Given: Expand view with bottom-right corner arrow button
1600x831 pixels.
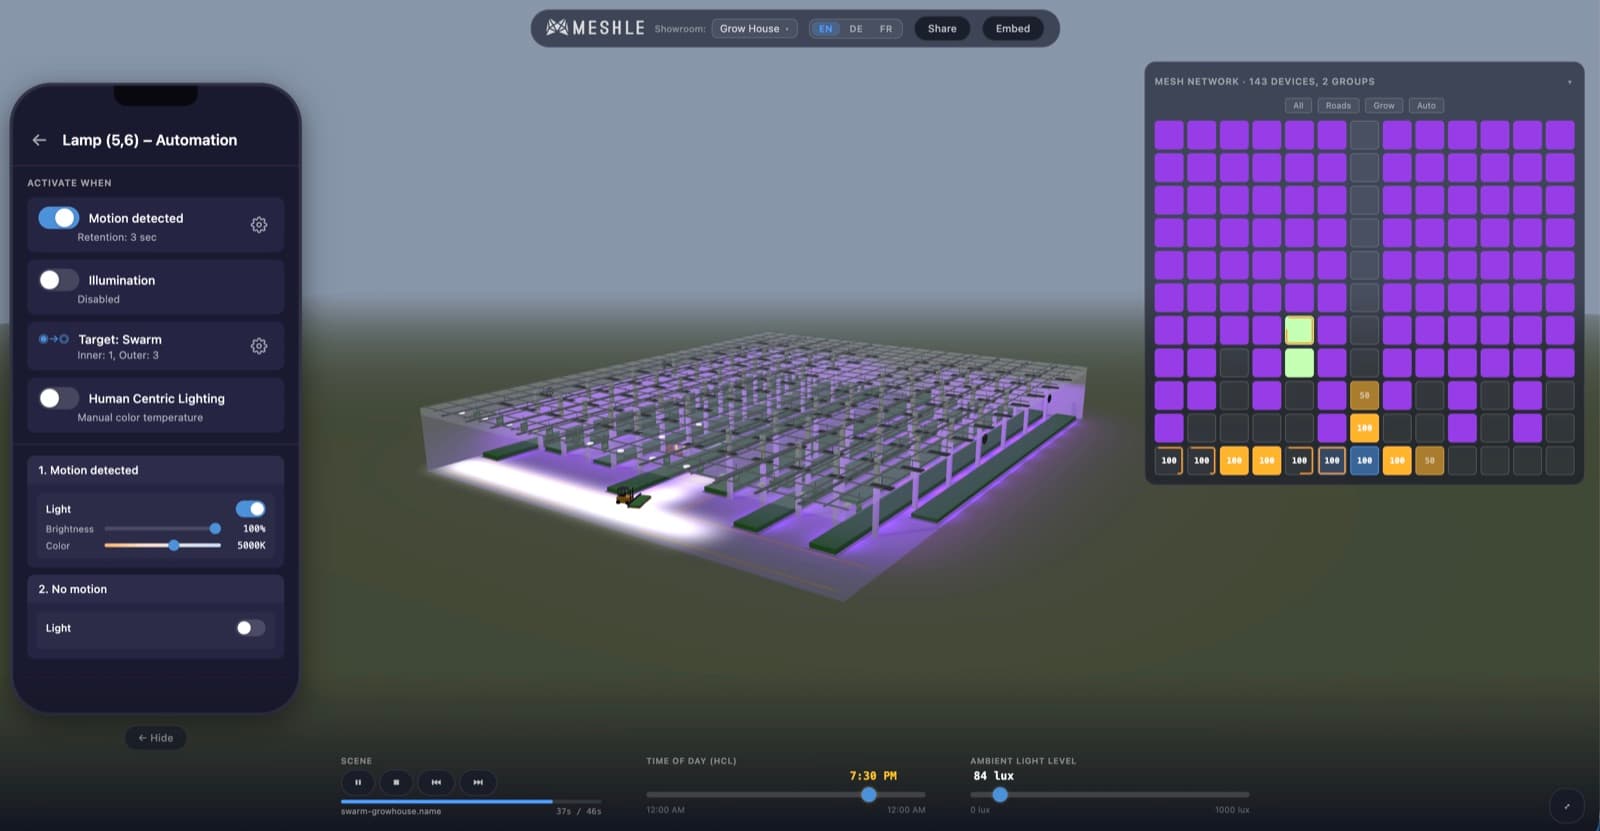Looking at the screenshot, I should [x=1566, y=806].
